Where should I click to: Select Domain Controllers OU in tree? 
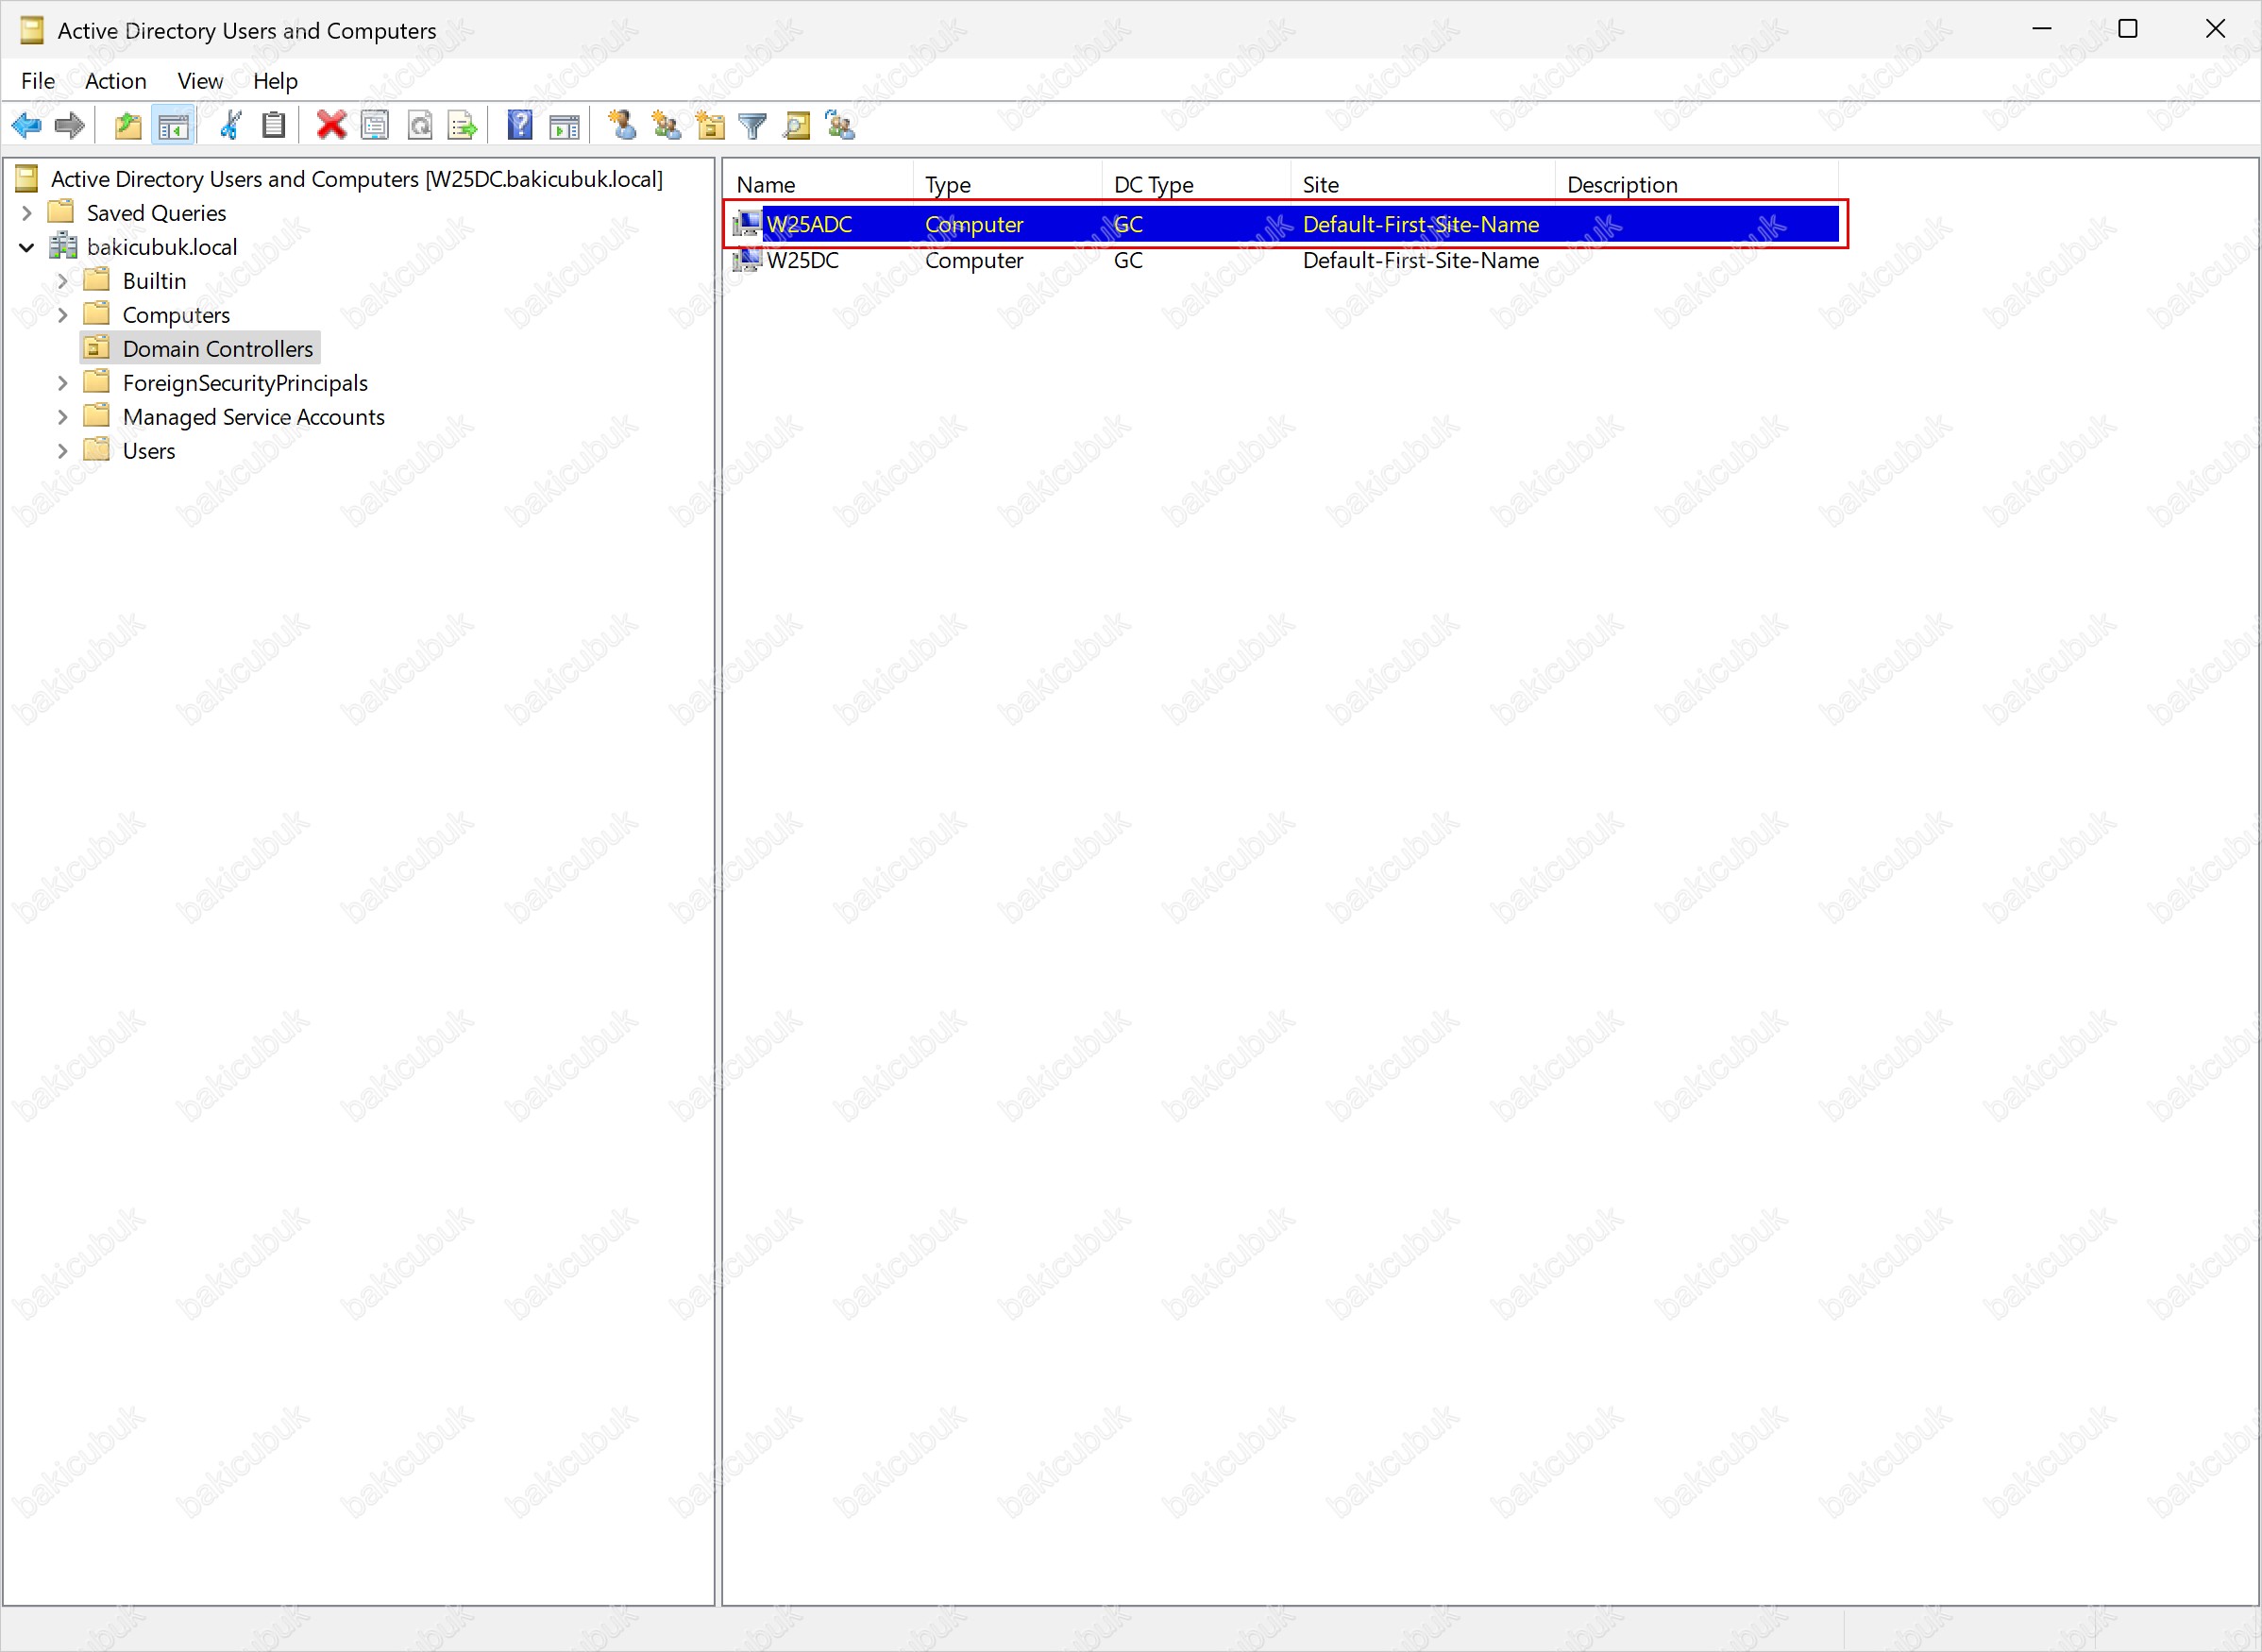[x=218, y=349]
